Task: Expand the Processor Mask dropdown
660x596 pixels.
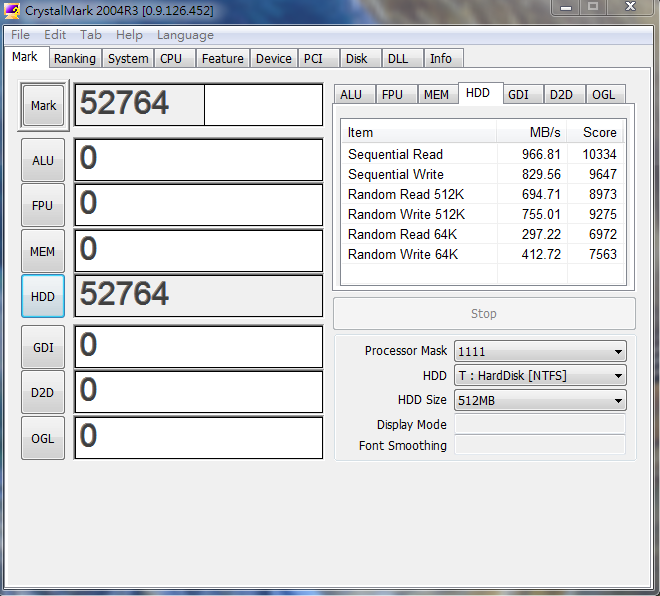Action: 540,351
